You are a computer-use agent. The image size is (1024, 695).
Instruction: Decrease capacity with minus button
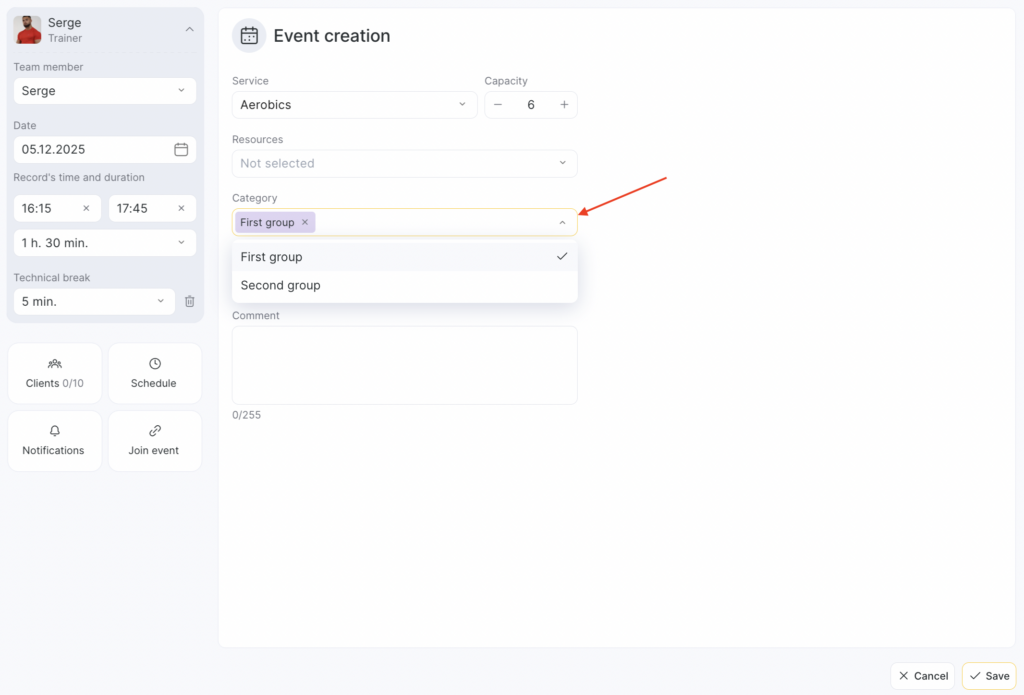tap(498, 105)
